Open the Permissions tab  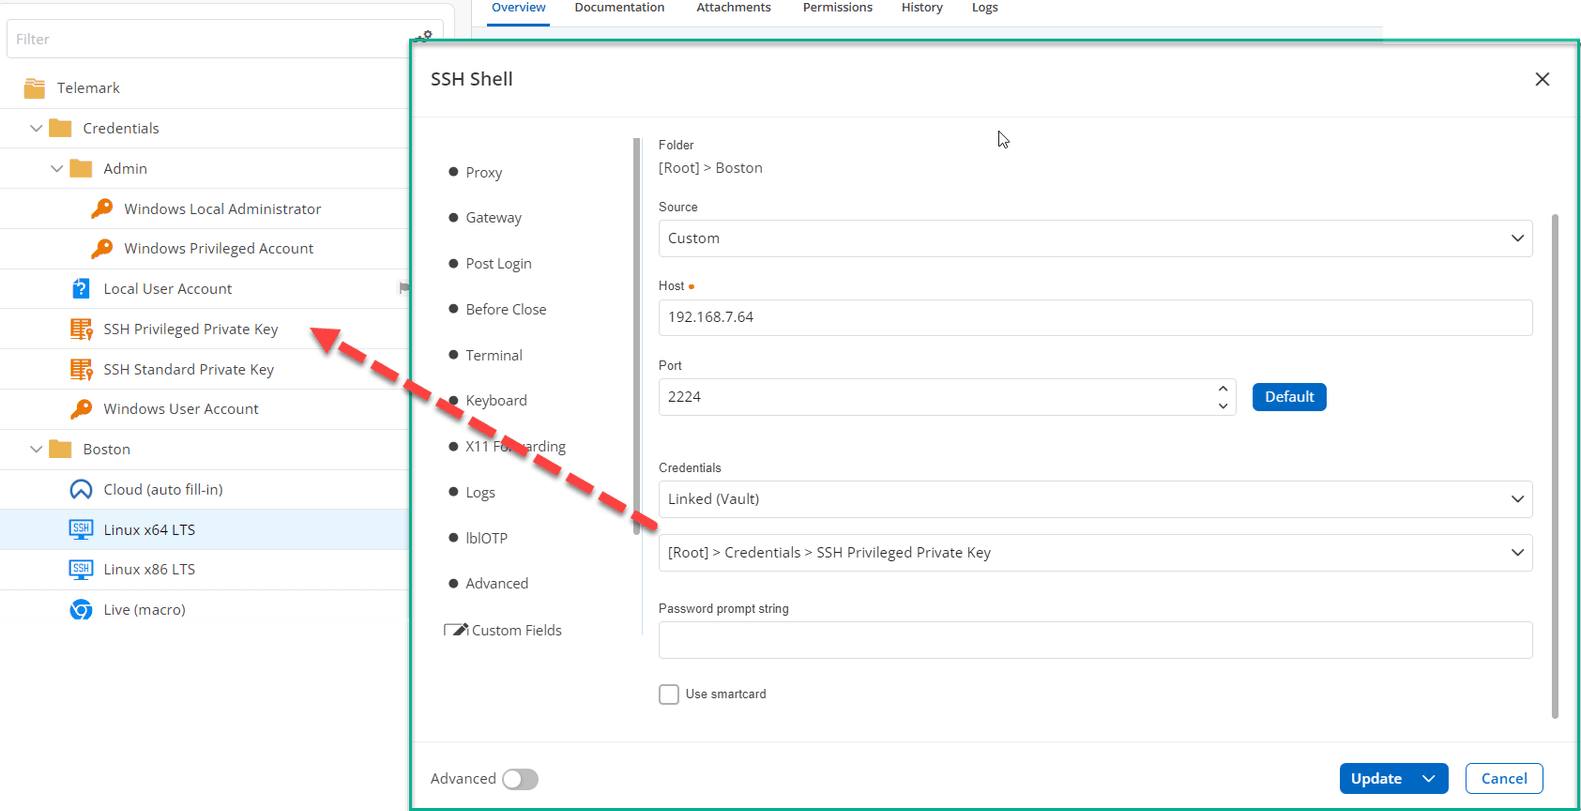[837, 8]
